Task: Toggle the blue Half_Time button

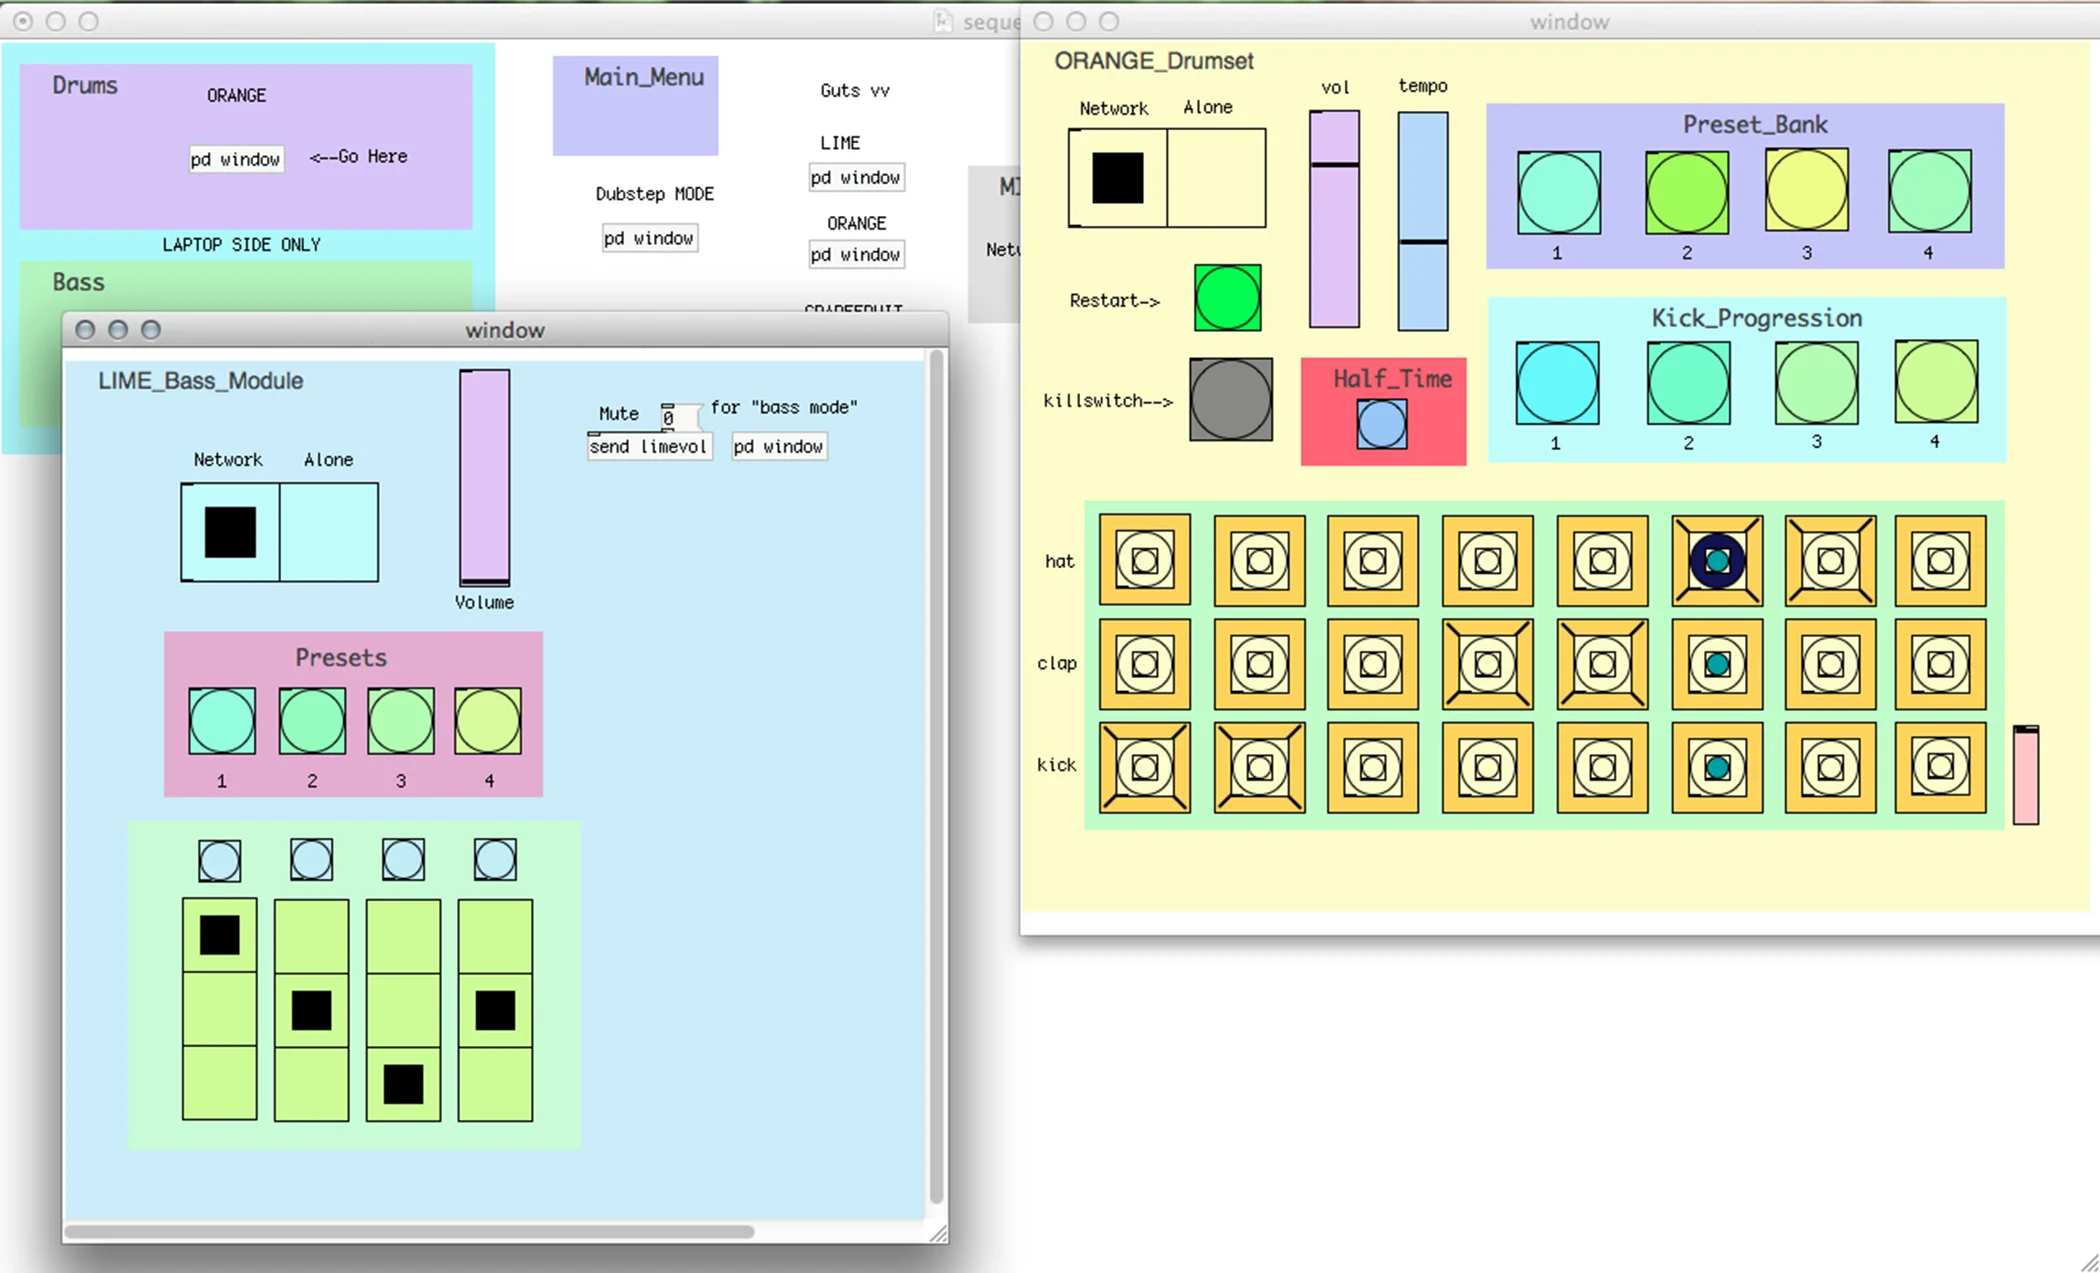Action: pos(1381,424)
